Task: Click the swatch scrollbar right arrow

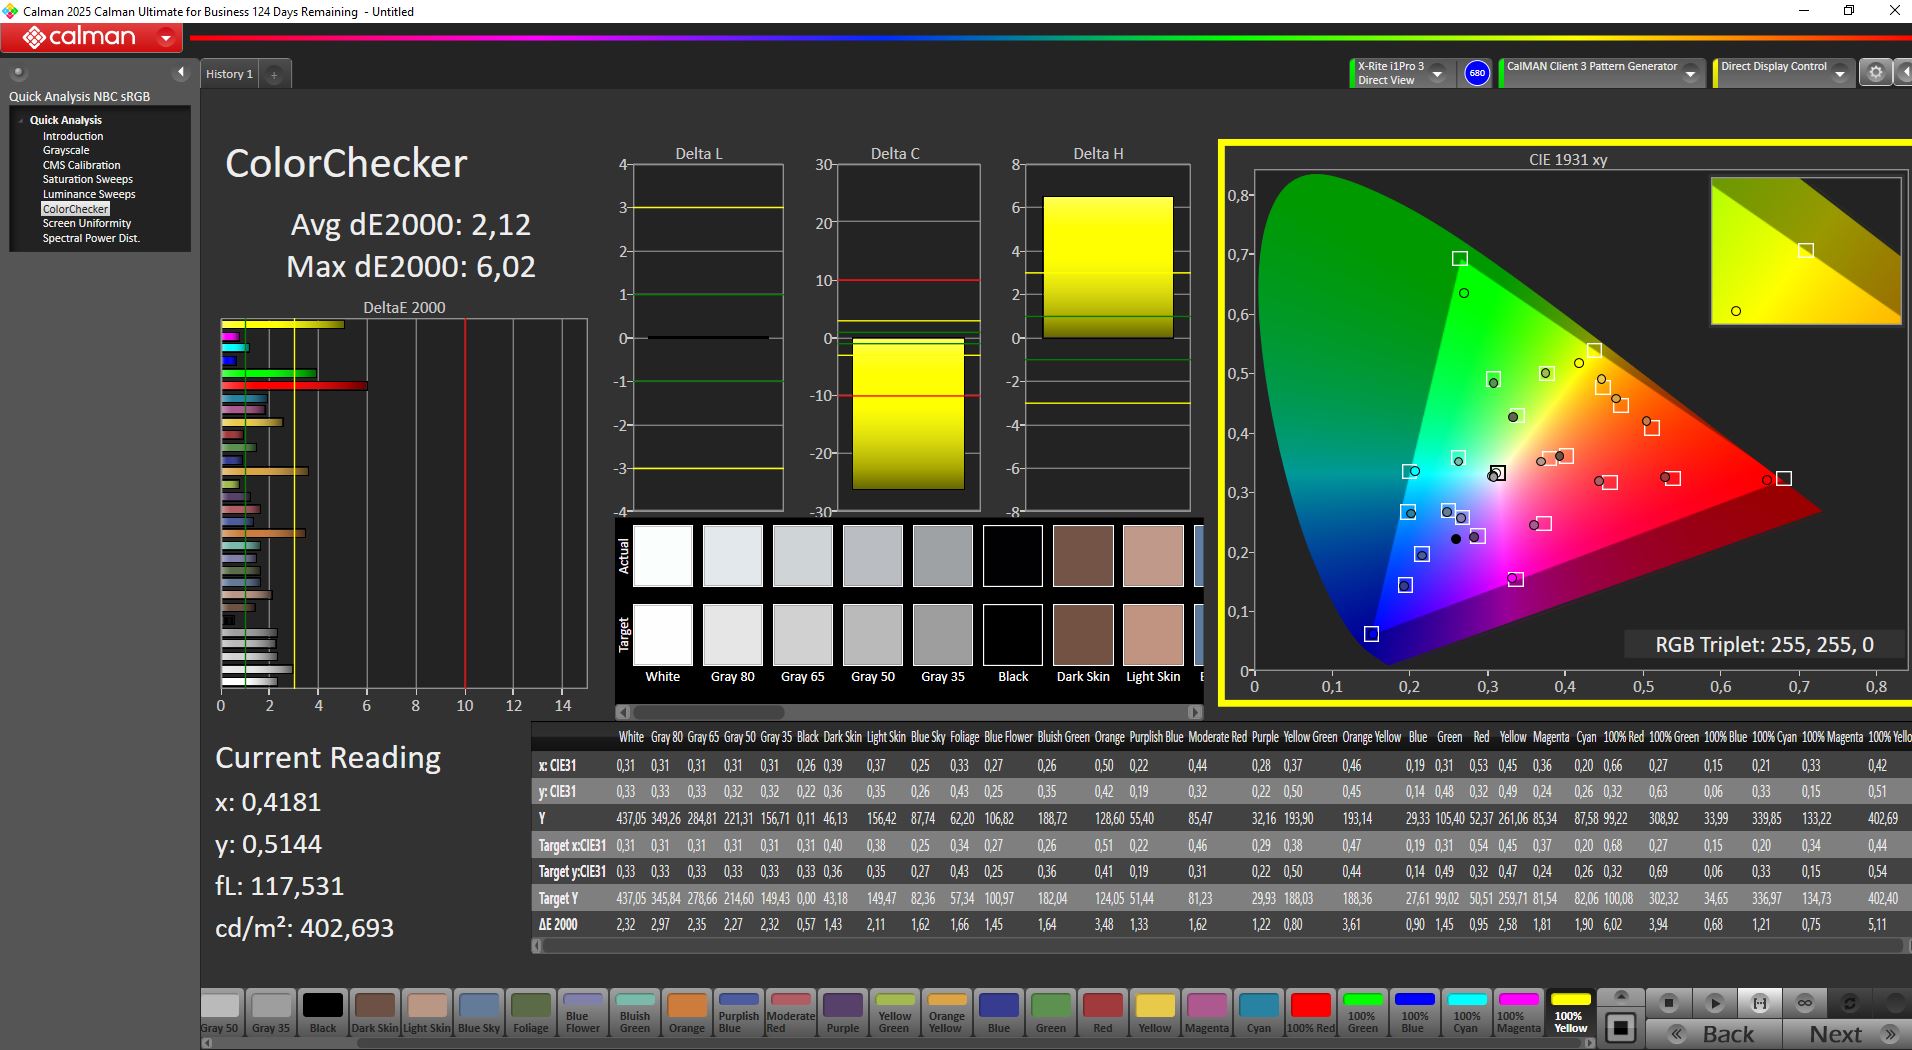Action: point(1195,712)
